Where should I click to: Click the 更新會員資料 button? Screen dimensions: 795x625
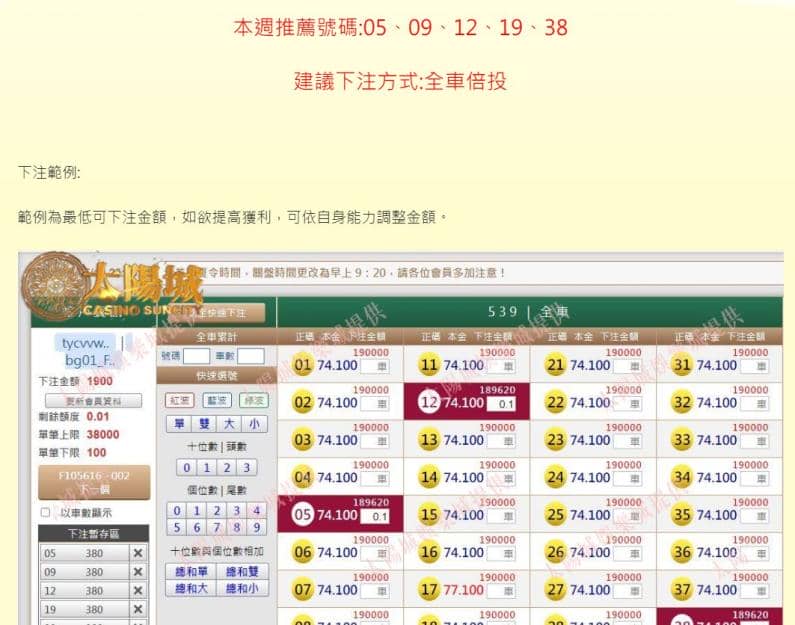click(93, 400)
